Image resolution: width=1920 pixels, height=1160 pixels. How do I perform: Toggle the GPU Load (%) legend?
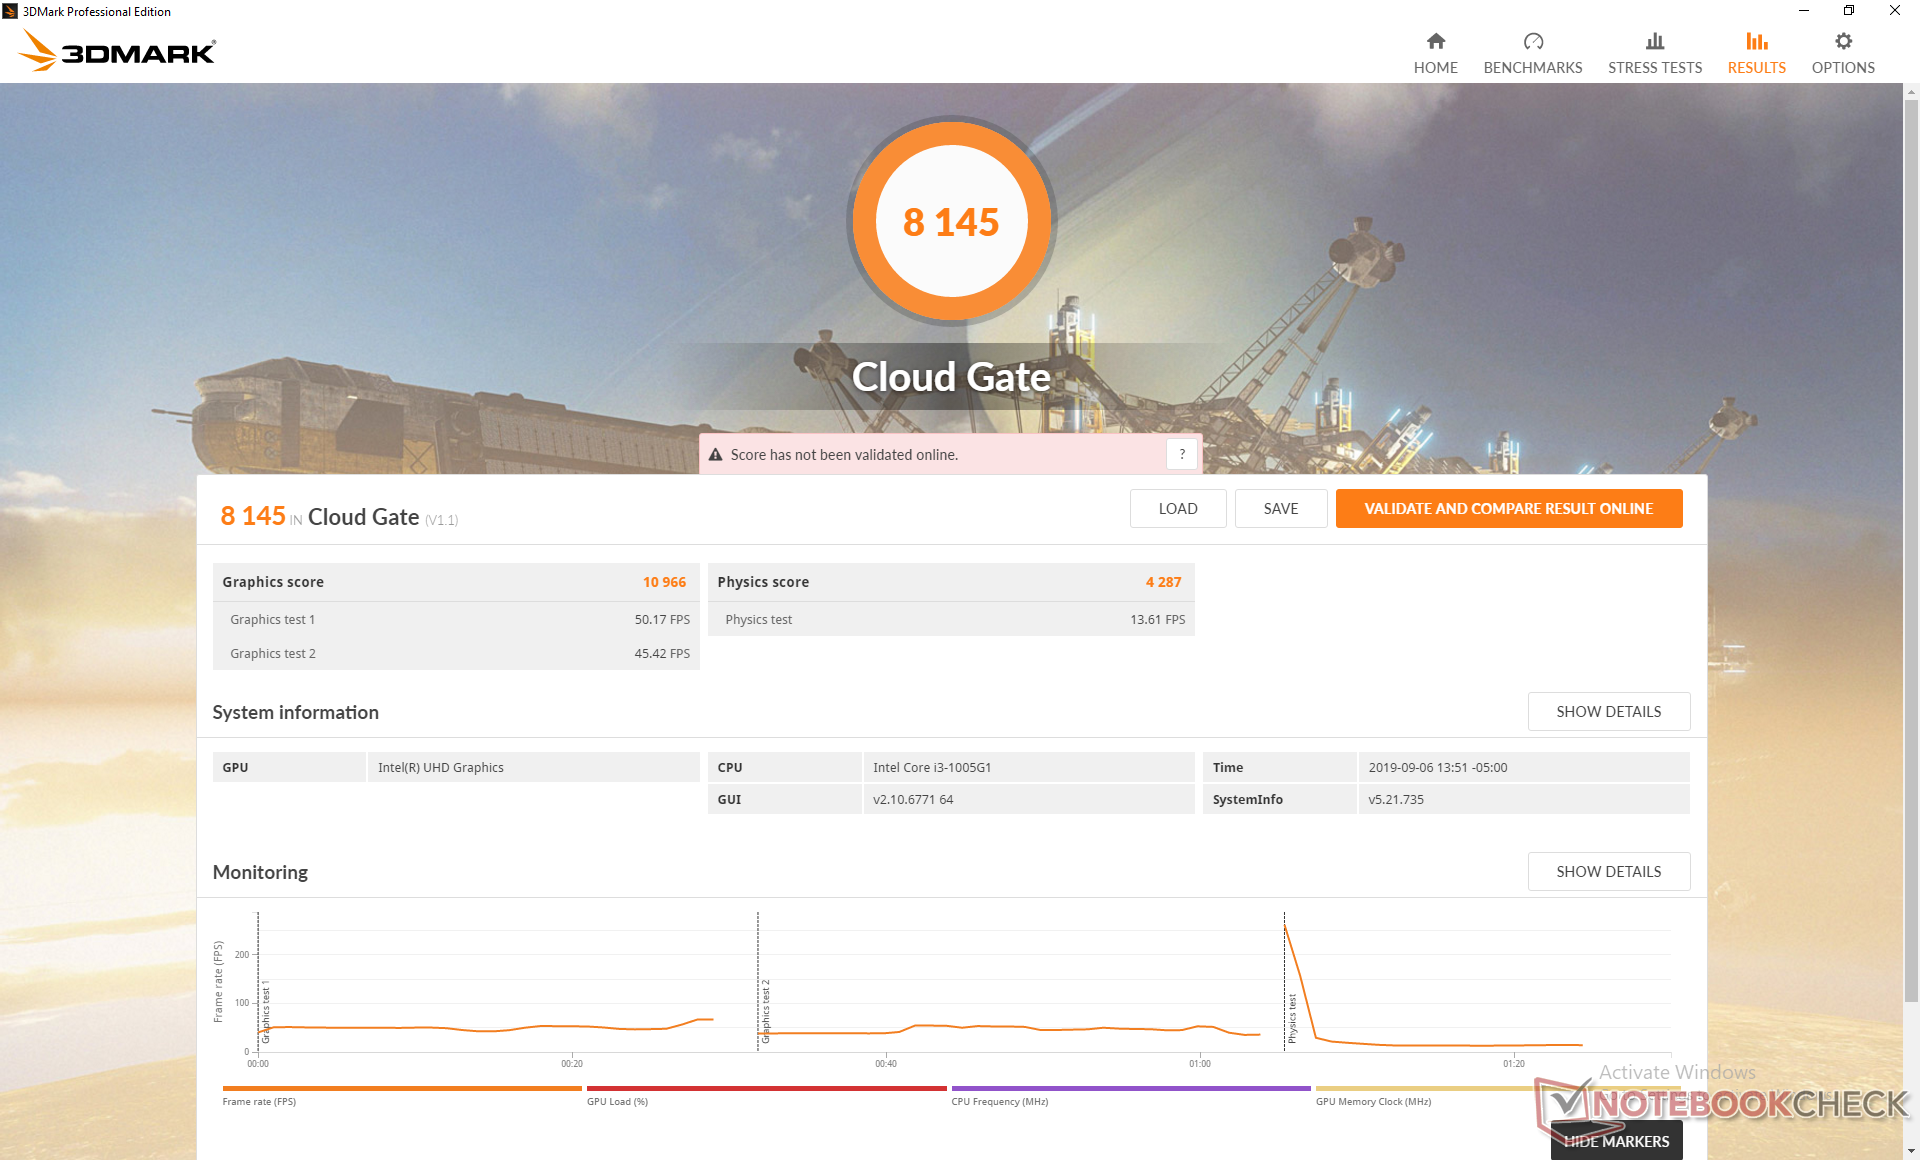pyautogui.click(x=617, y=1101)
